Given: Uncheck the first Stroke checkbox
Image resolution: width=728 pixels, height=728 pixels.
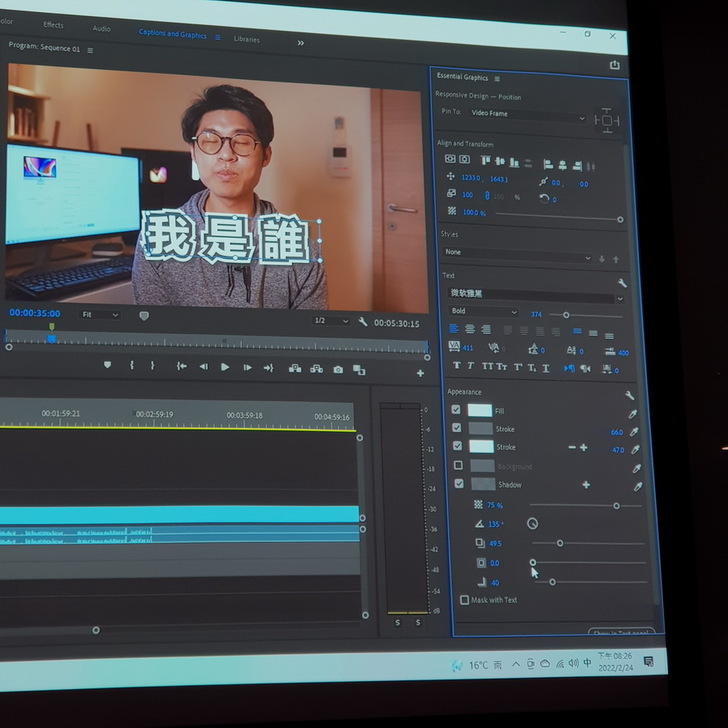Looking at the screenshot, I should click(x=457, y=428).
